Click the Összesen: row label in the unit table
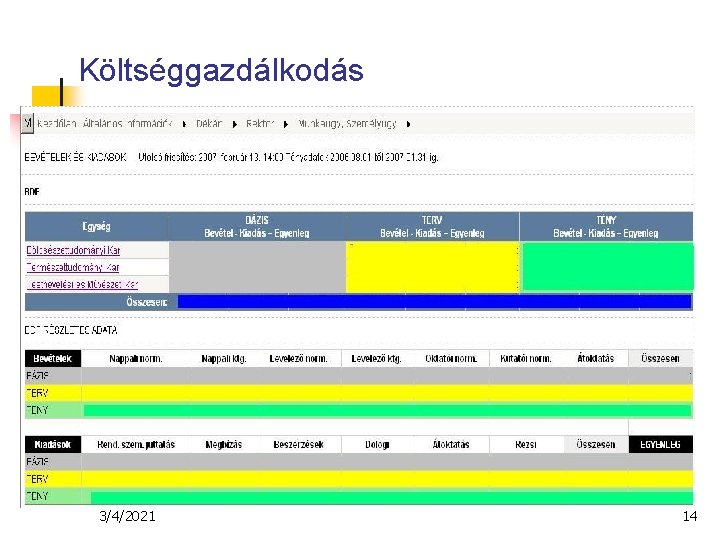 point(146,302)
